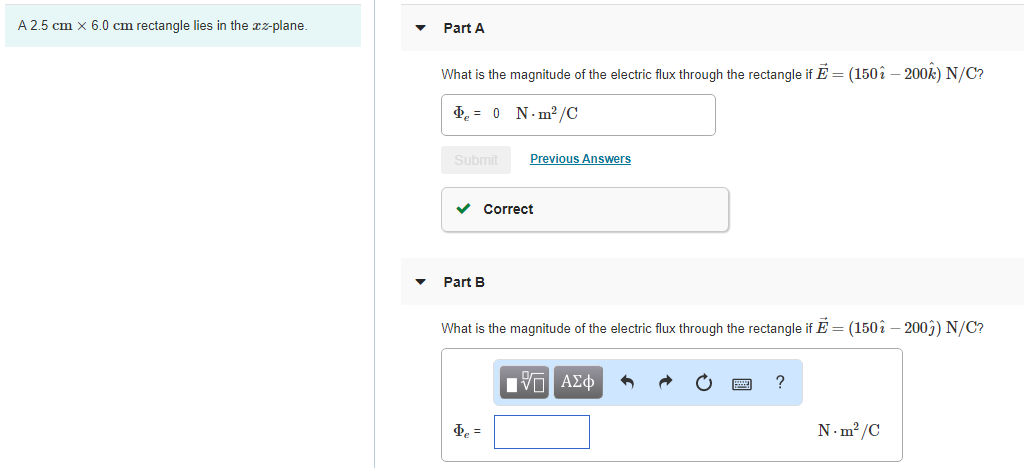Image resolution: width=1024 pixels, height=468 pixels.
Task: Open the Greek symbols ΑΣΦ menu
Action: (578, 382)
